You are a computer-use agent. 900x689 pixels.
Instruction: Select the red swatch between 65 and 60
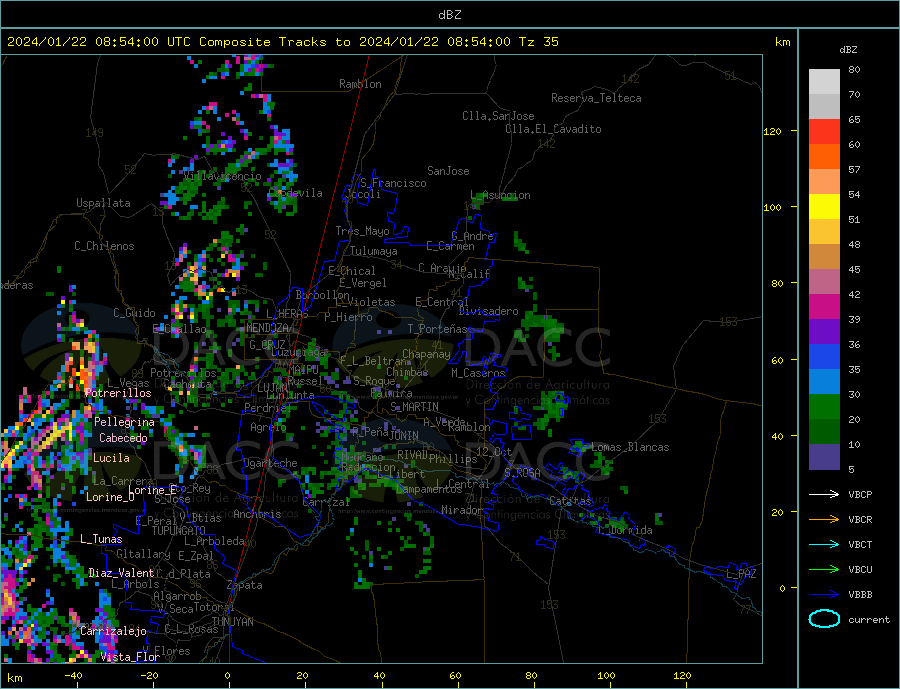pyautogui.click(x=824, y=131)
